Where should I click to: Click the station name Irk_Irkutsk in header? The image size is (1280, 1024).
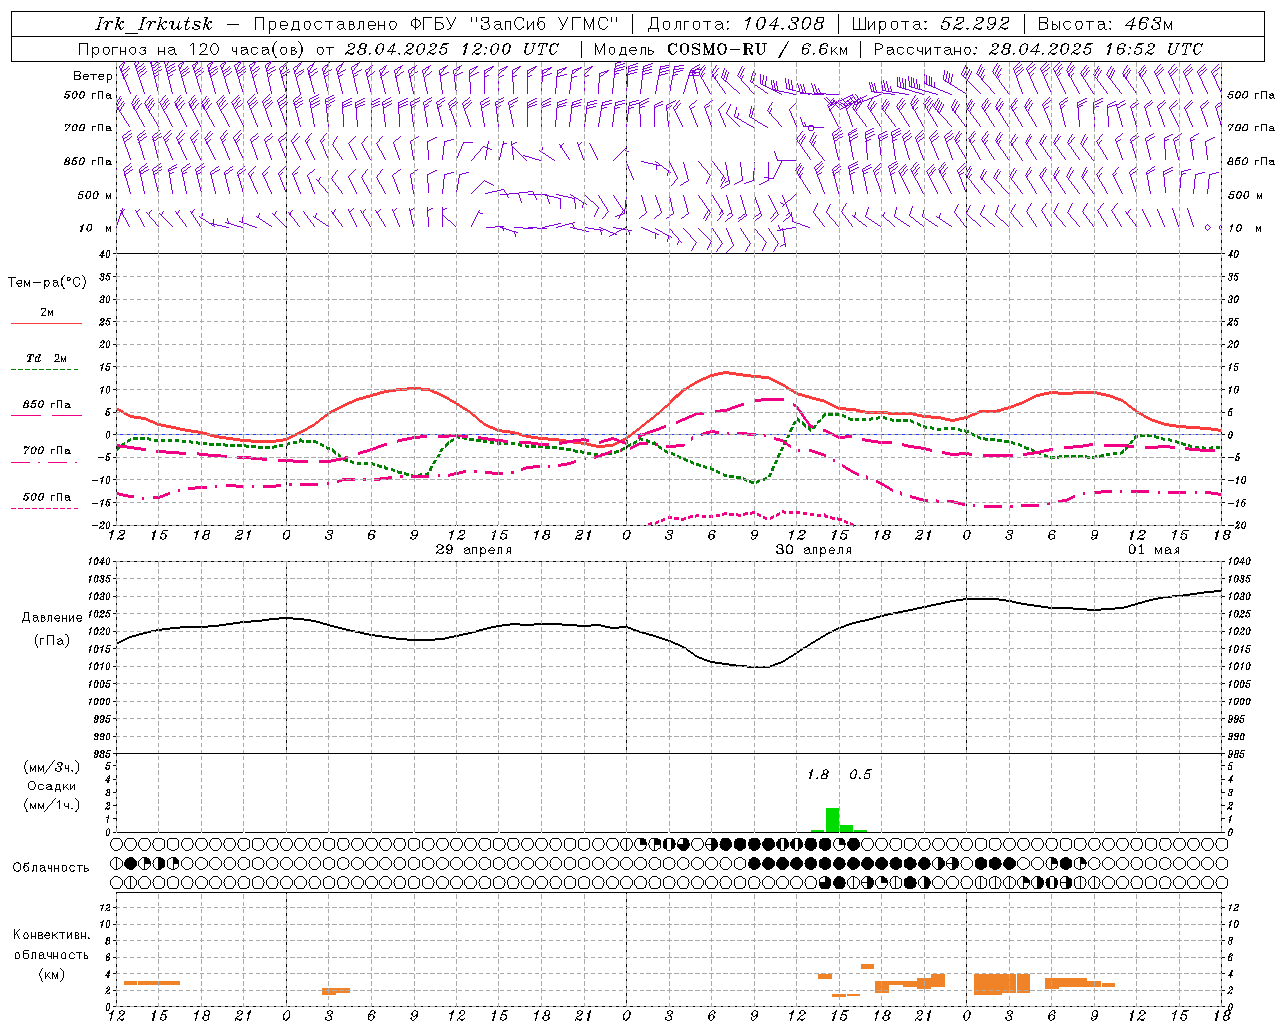coord(154,24)
